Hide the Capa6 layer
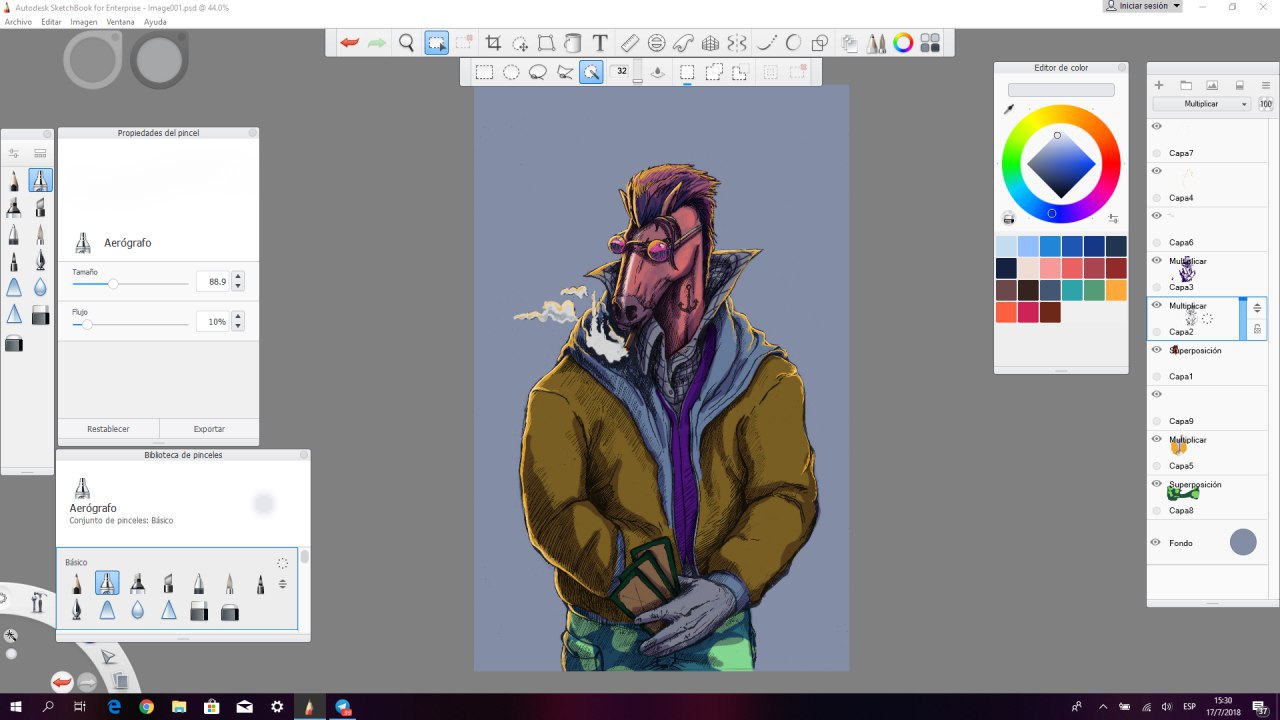Viewport: 1280px width, 720px height. pos(1156,215)
